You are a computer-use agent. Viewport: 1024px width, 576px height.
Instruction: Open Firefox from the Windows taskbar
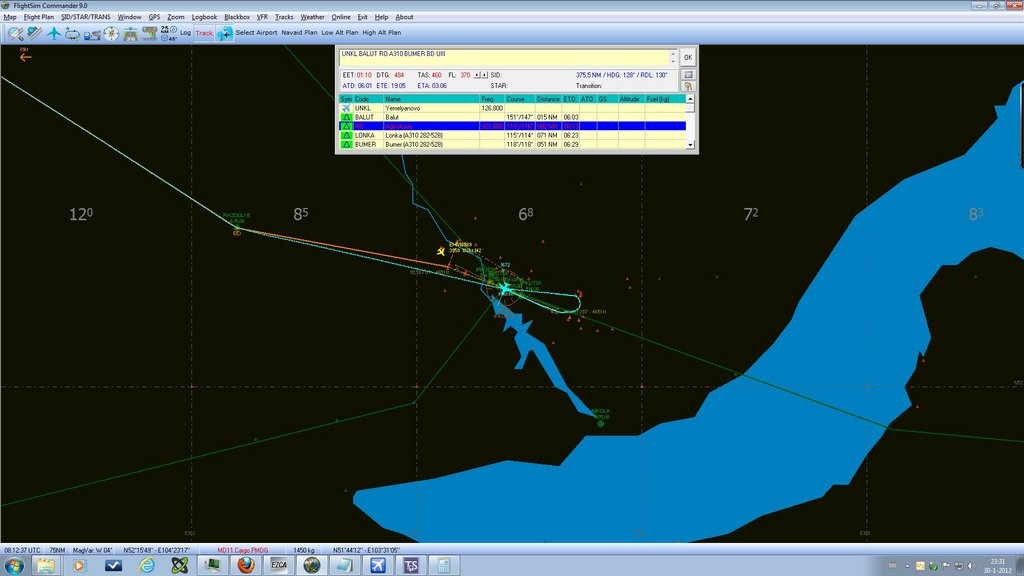coord(246,566)
